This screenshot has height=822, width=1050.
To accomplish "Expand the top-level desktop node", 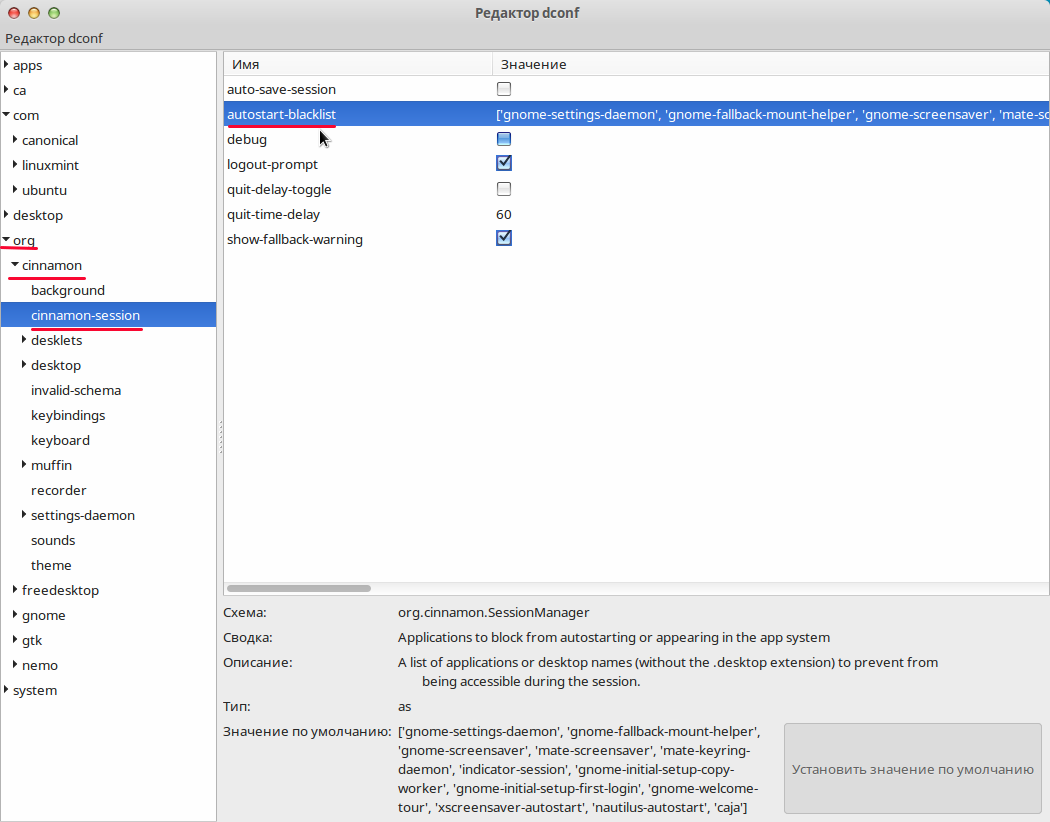I will [6, 215].
